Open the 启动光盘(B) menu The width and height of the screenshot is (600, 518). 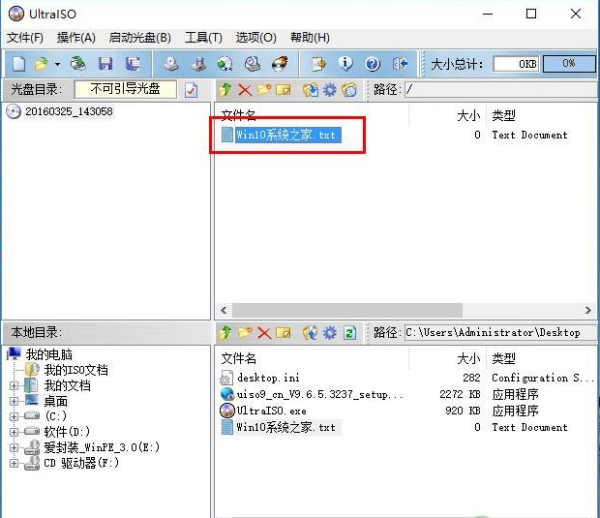(x=140, y=37)
